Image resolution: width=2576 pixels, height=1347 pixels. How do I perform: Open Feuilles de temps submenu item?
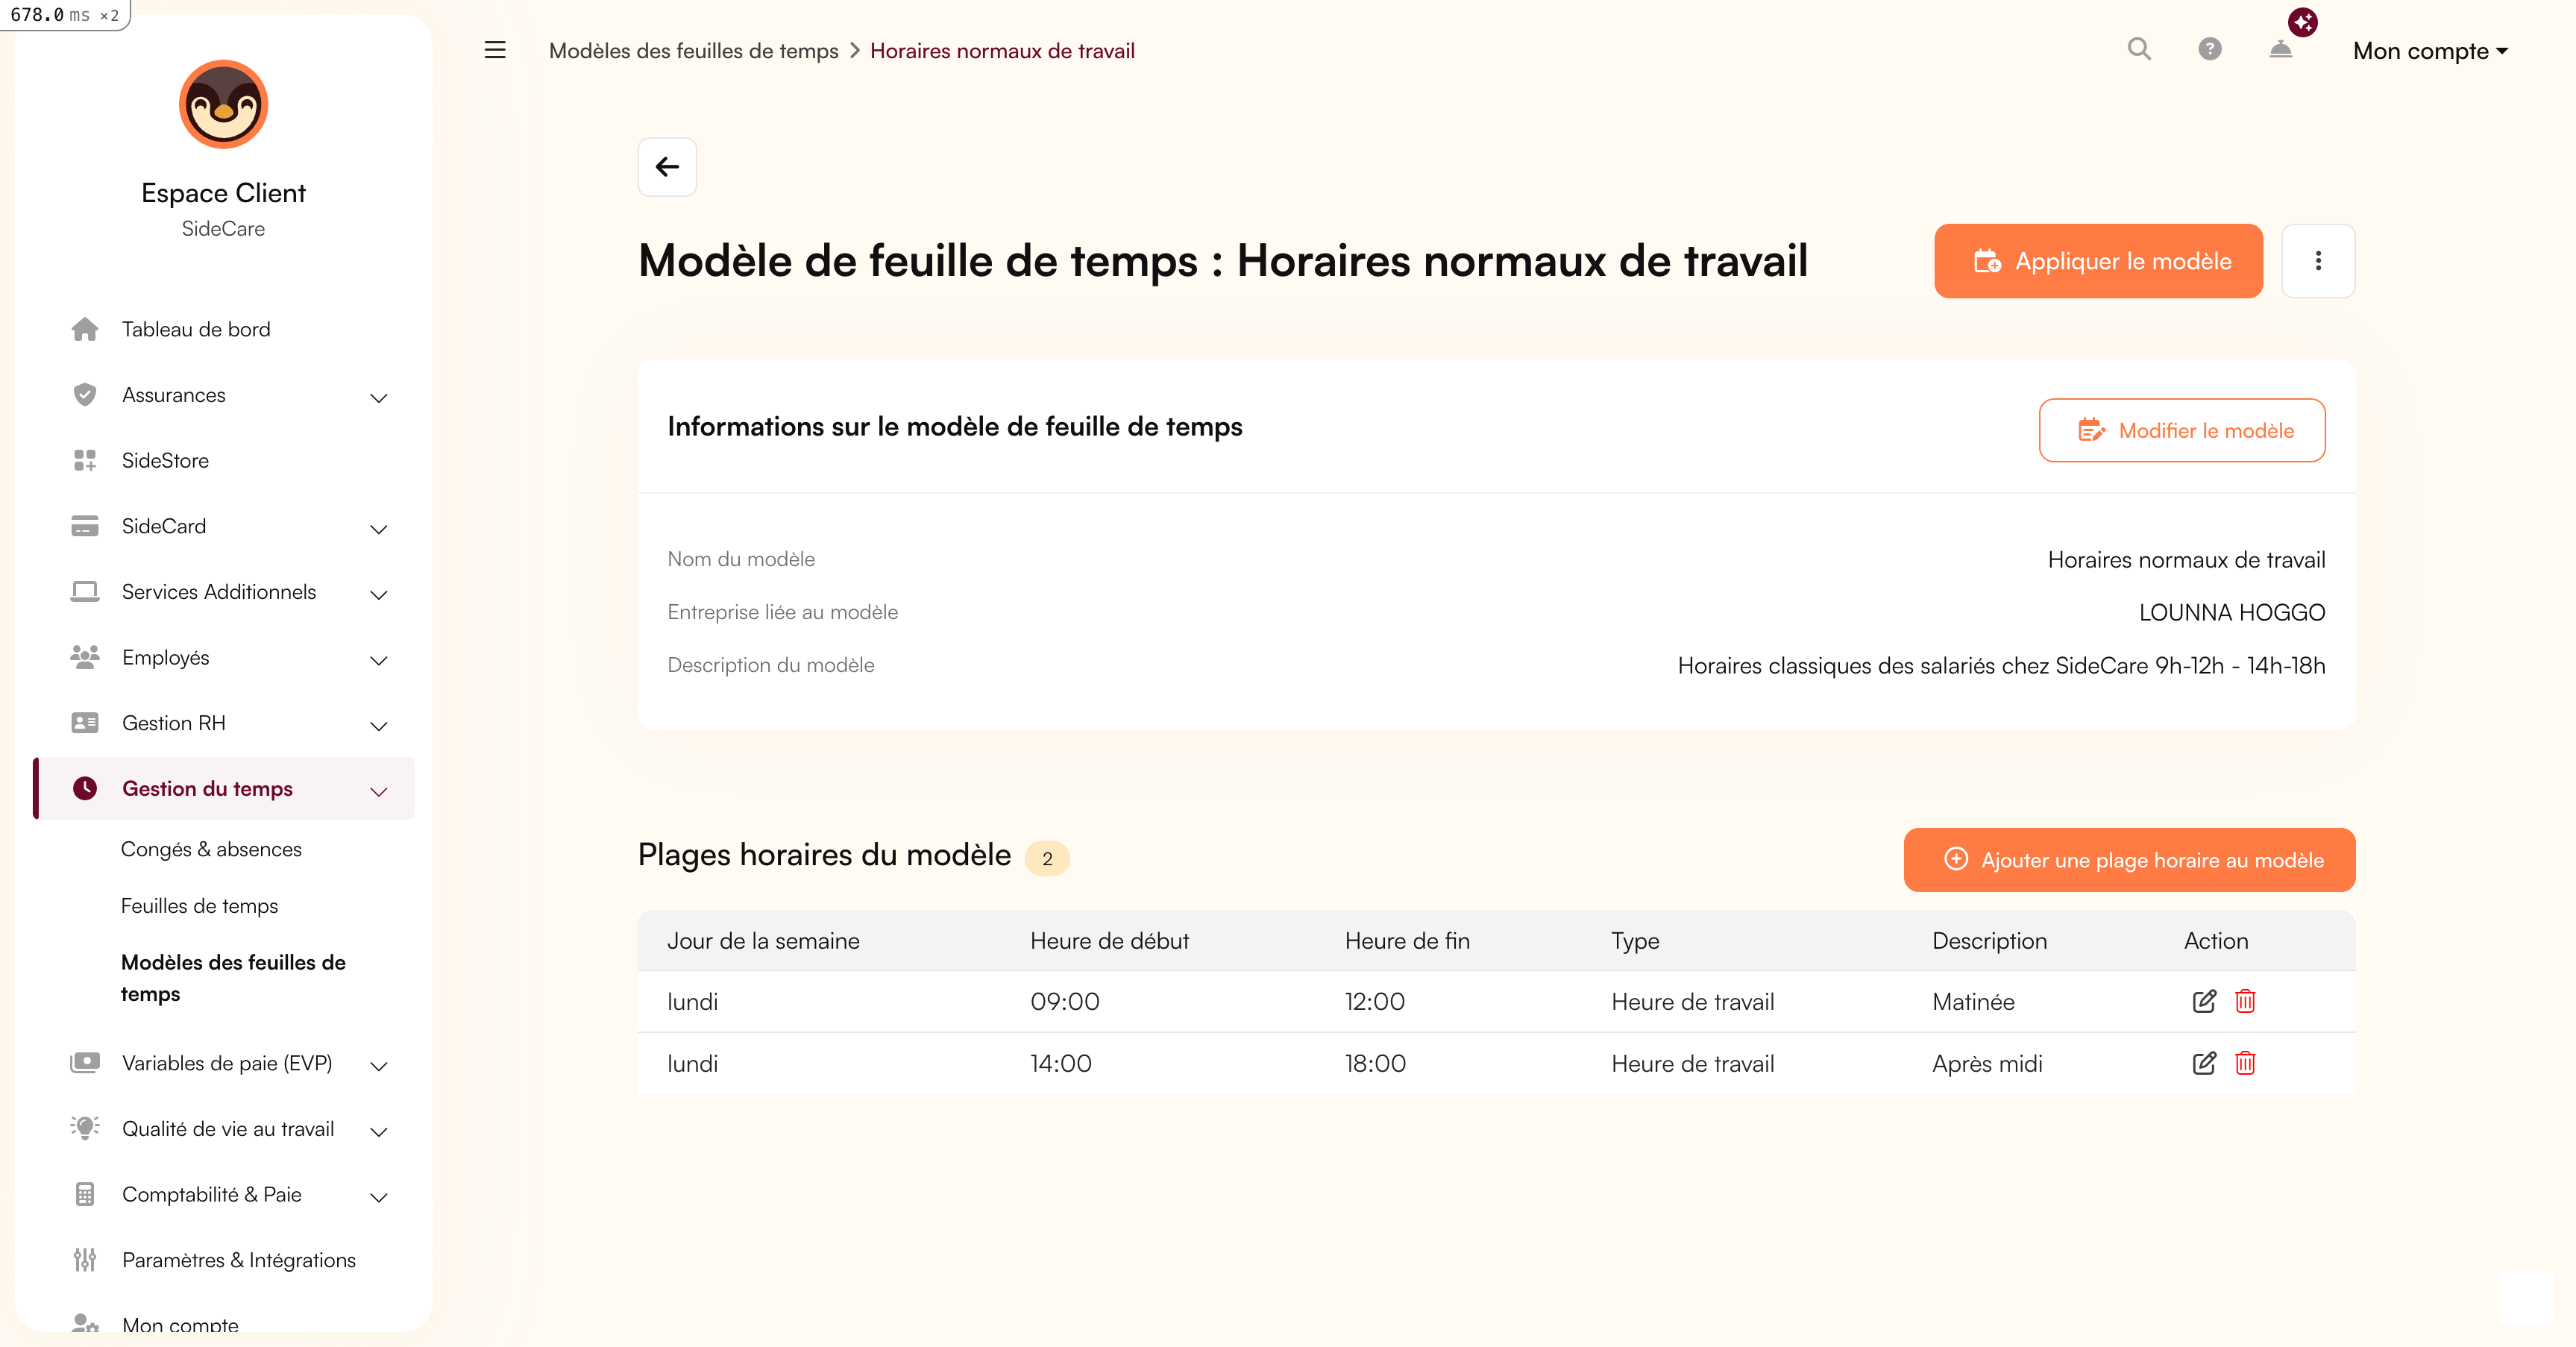tap(199, 906)
